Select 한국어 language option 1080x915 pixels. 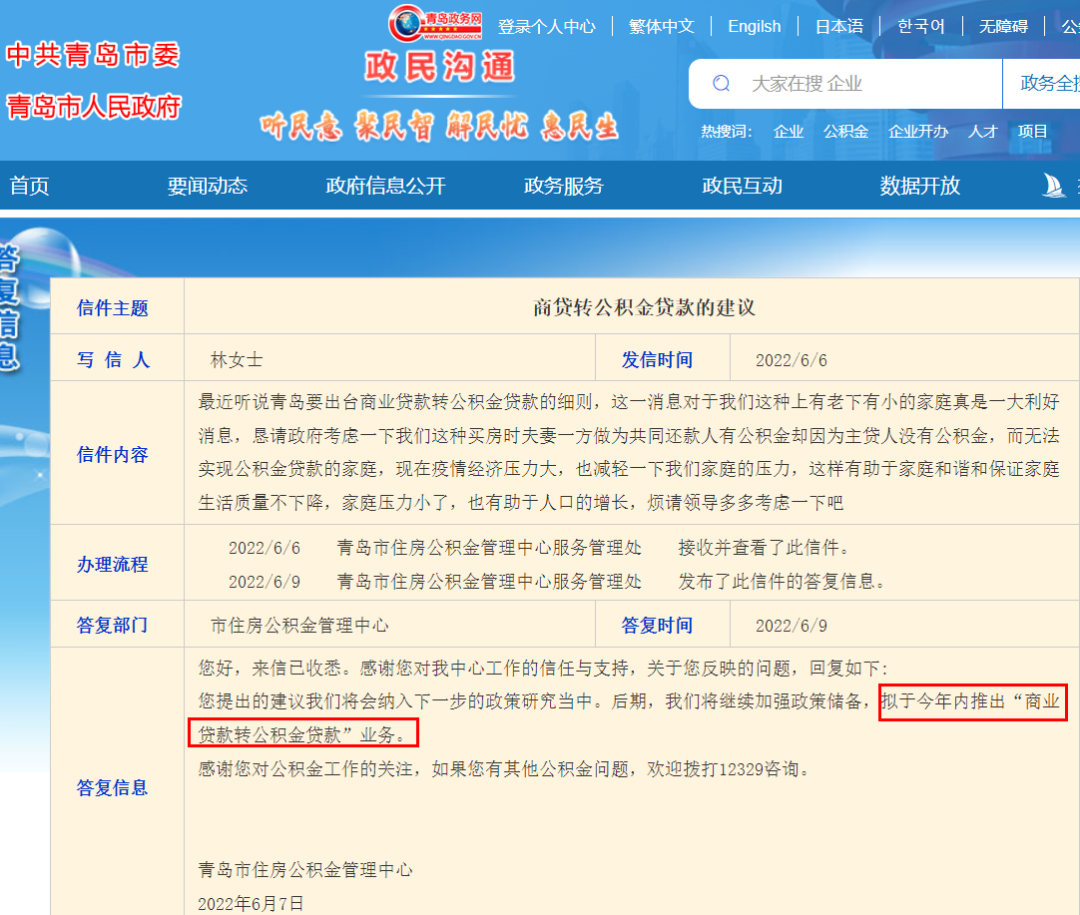point(921,26)
